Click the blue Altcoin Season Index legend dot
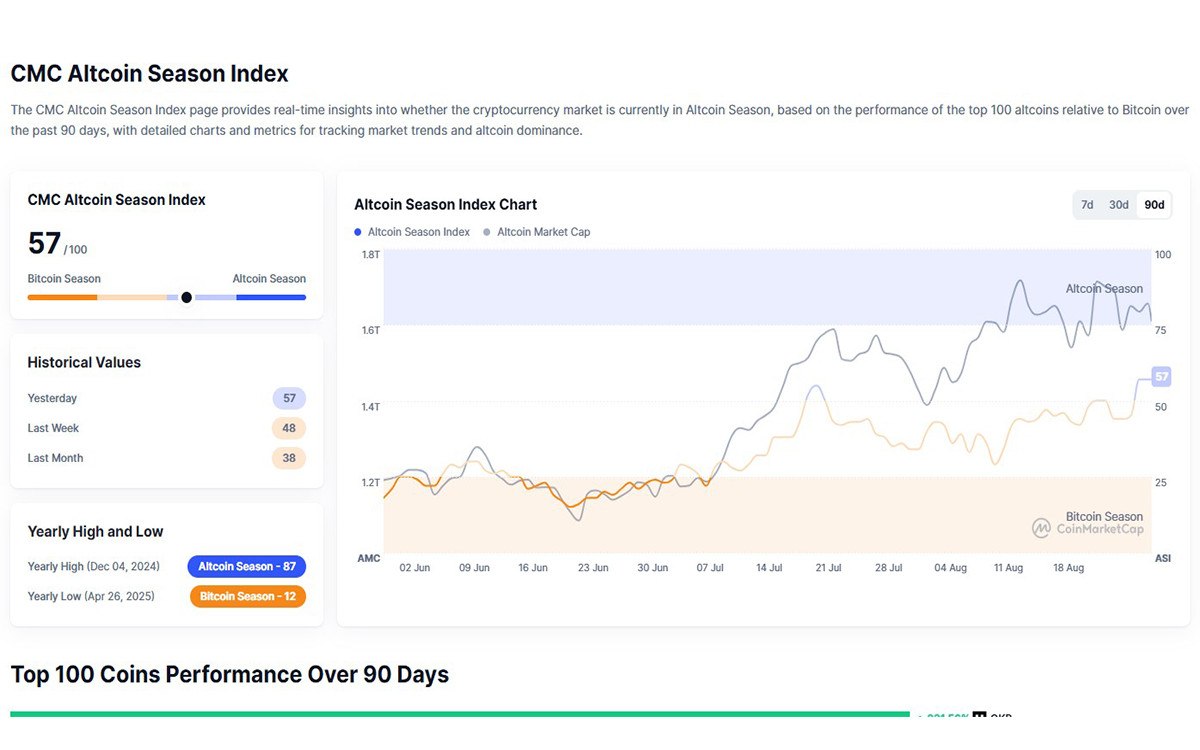Viewport: 1200px width, 750px height. (358, 232)
